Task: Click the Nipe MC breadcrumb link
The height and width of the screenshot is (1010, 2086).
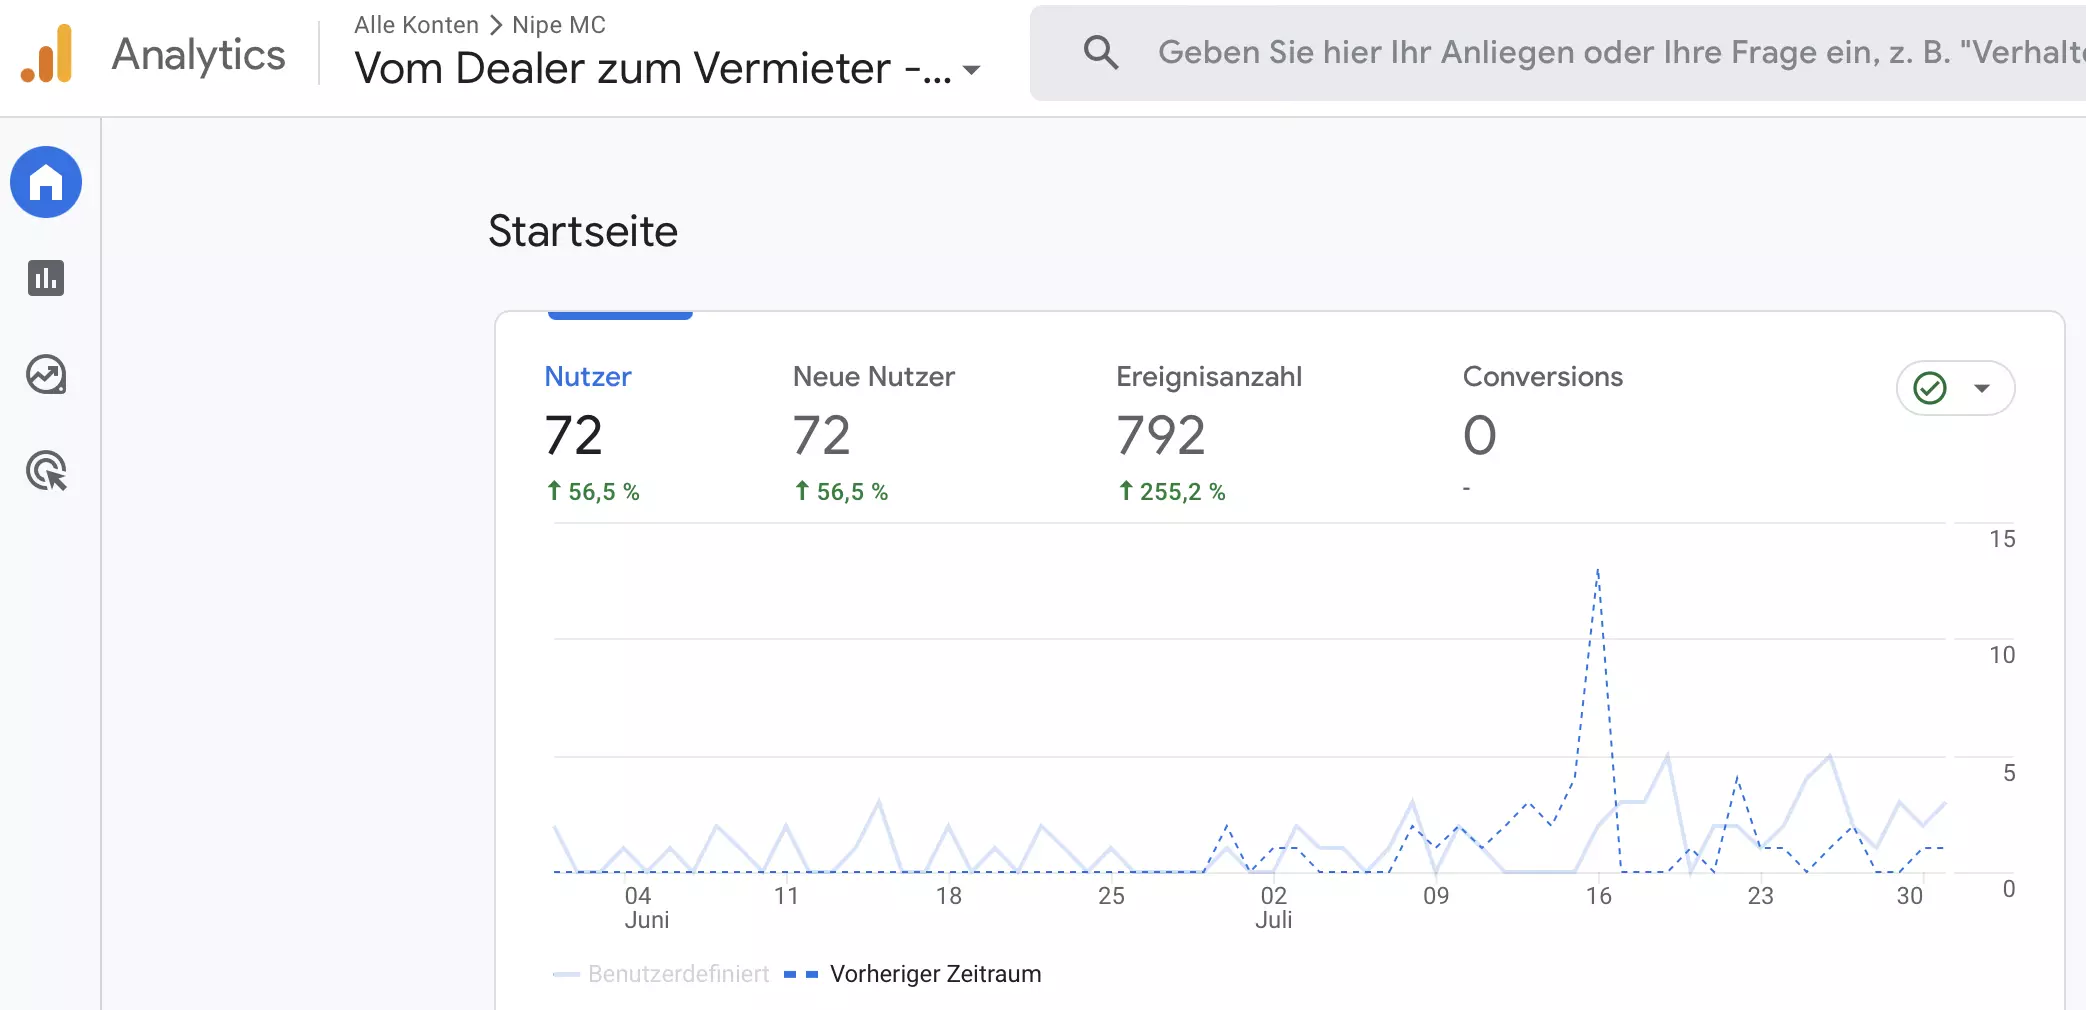Action: coord(559,25)
